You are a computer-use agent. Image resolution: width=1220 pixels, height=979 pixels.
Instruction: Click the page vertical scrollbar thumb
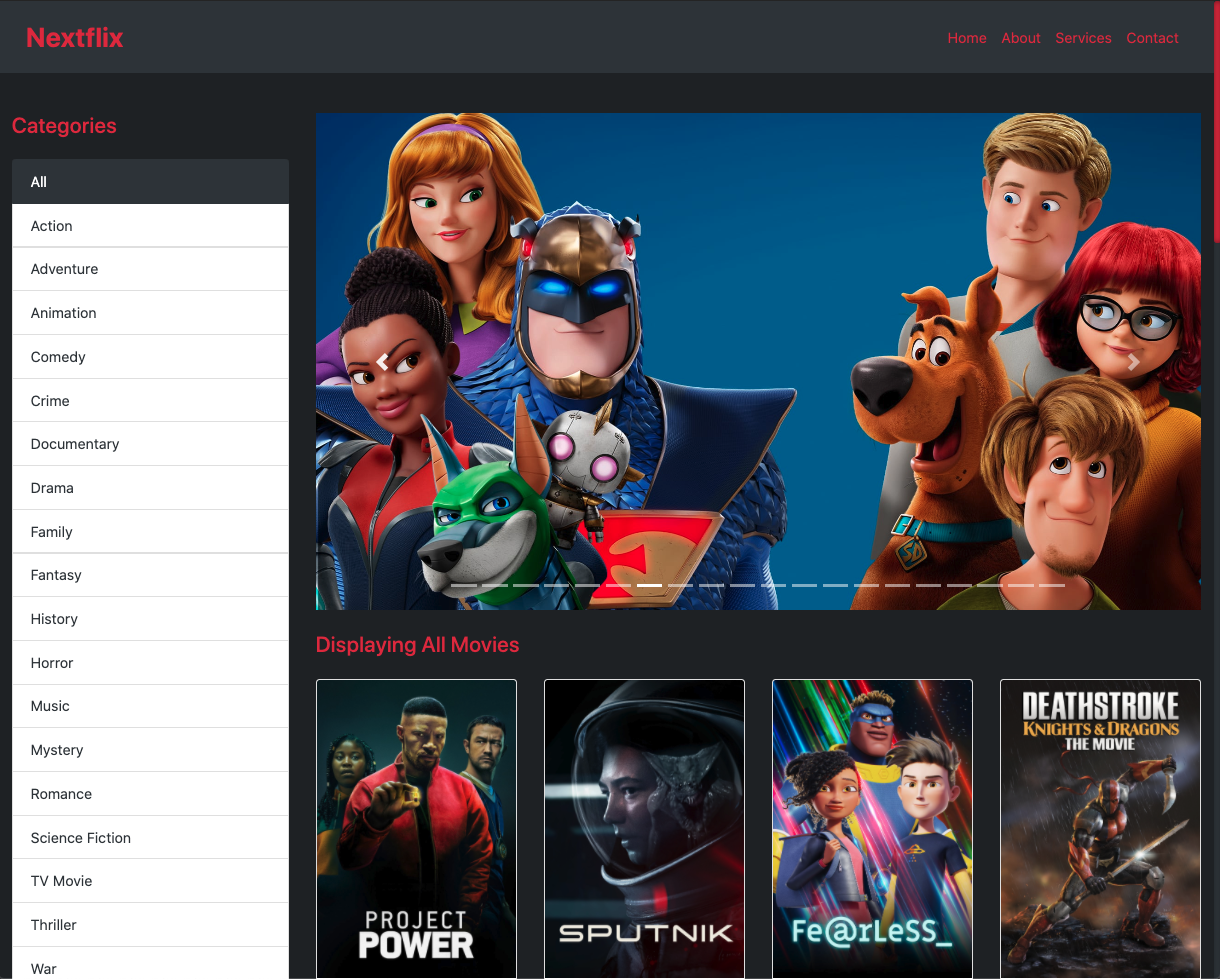click(1216, 121)
